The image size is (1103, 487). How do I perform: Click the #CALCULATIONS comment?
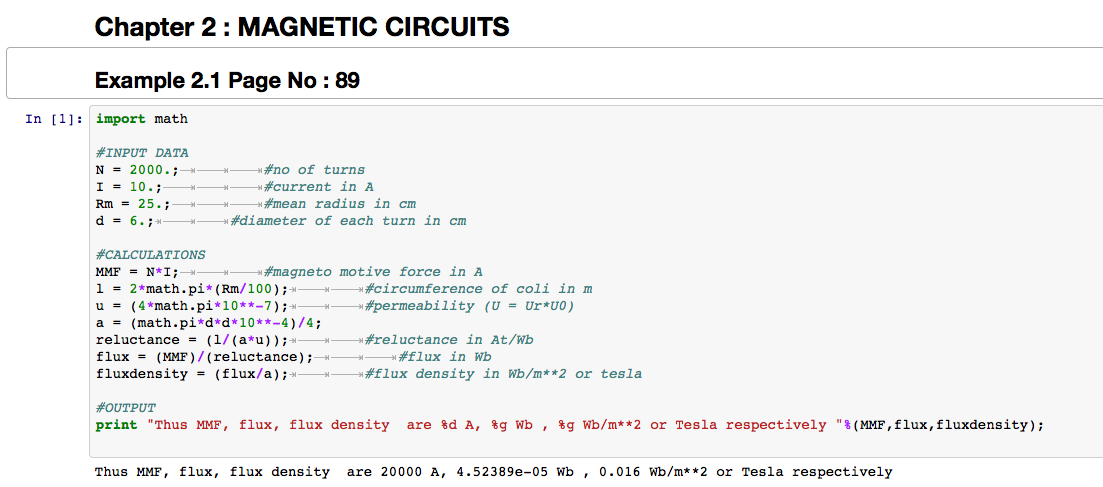[150, 255]
